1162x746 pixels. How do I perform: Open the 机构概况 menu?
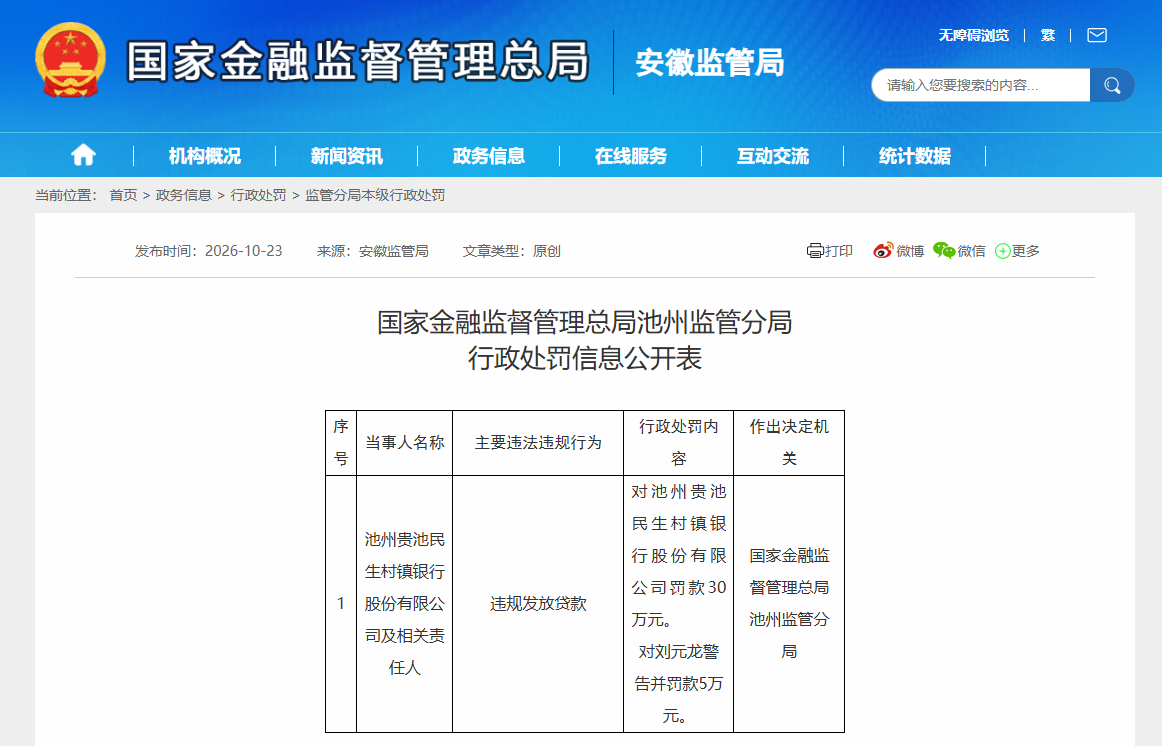pos(205,156)
